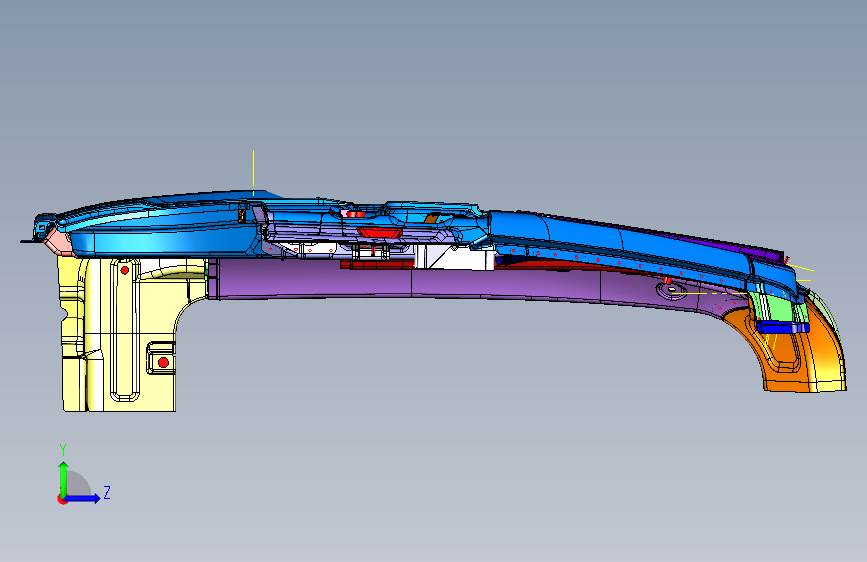Click the Y axis label text
The width and height of the screenshot is (867, 562).
[x=63, y=449]
